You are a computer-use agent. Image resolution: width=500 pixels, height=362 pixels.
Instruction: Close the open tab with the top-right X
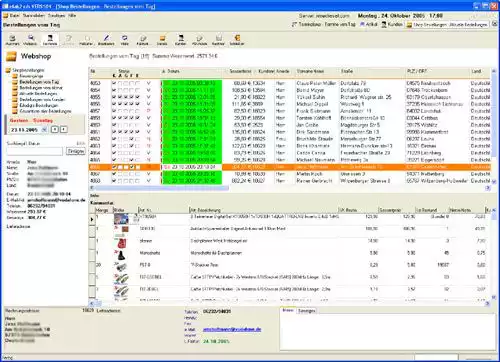tap(495, 24)
